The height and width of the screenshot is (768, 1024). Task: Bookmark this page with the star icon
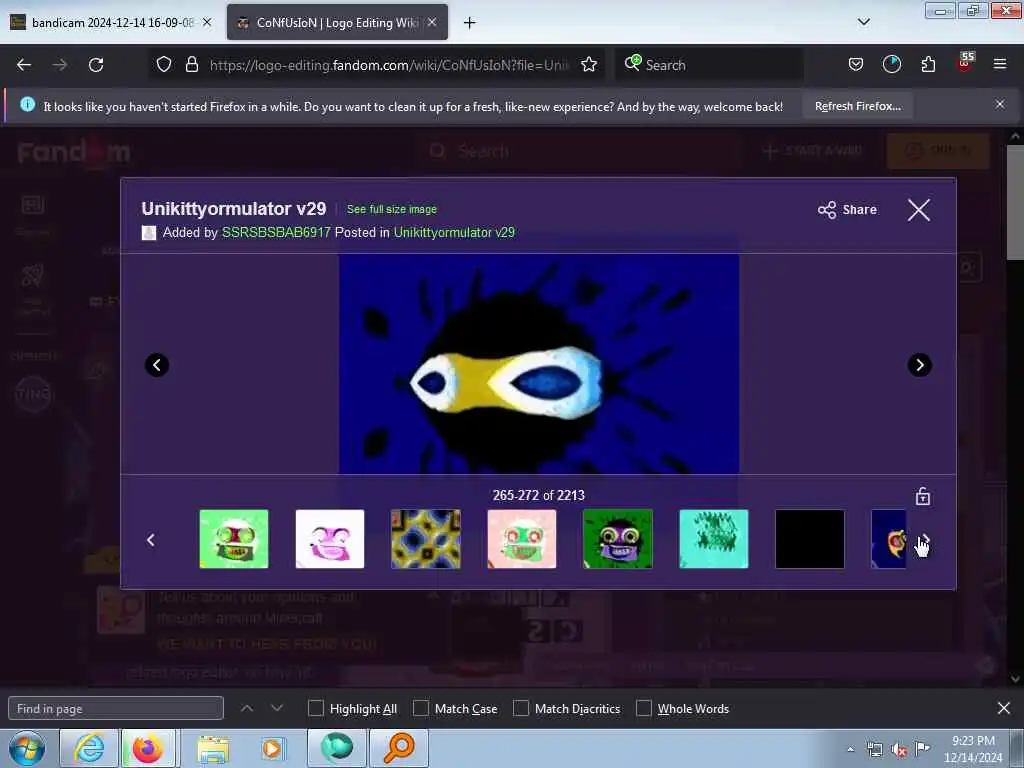tap(589, 64)
